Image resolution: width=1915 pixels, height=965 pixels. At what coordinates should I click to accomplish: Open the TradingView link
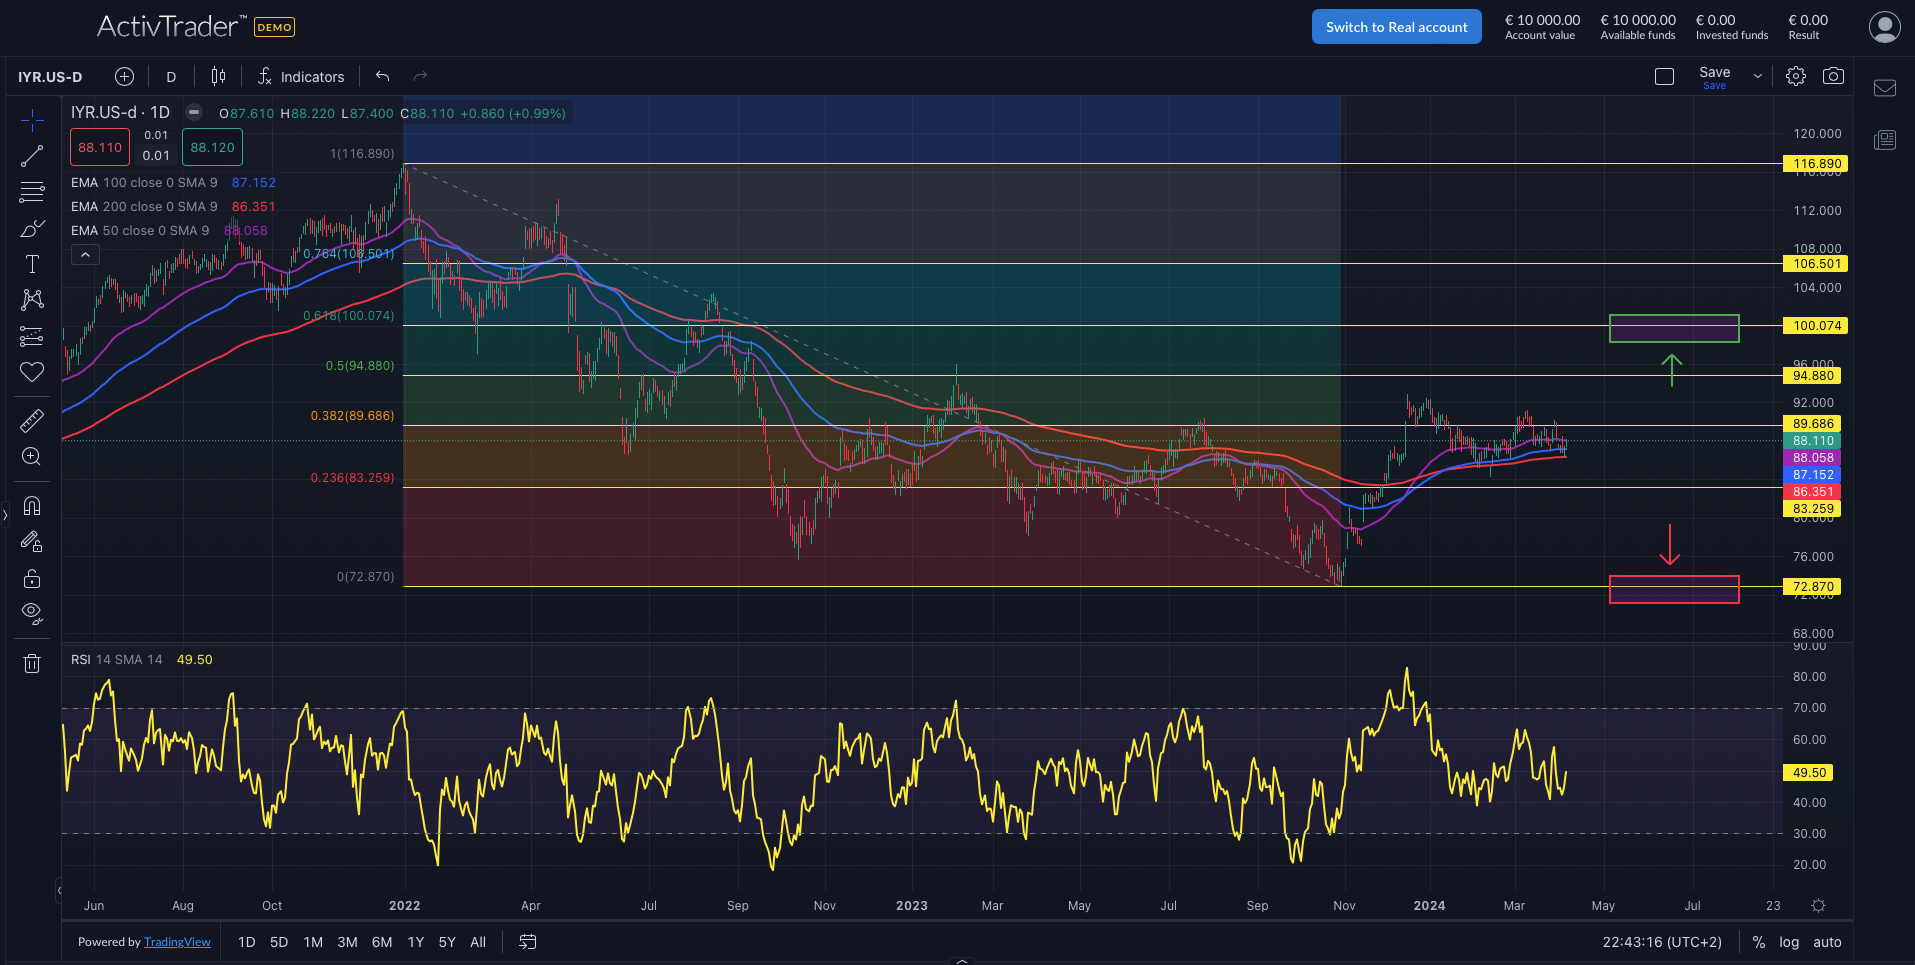point(177,941)
